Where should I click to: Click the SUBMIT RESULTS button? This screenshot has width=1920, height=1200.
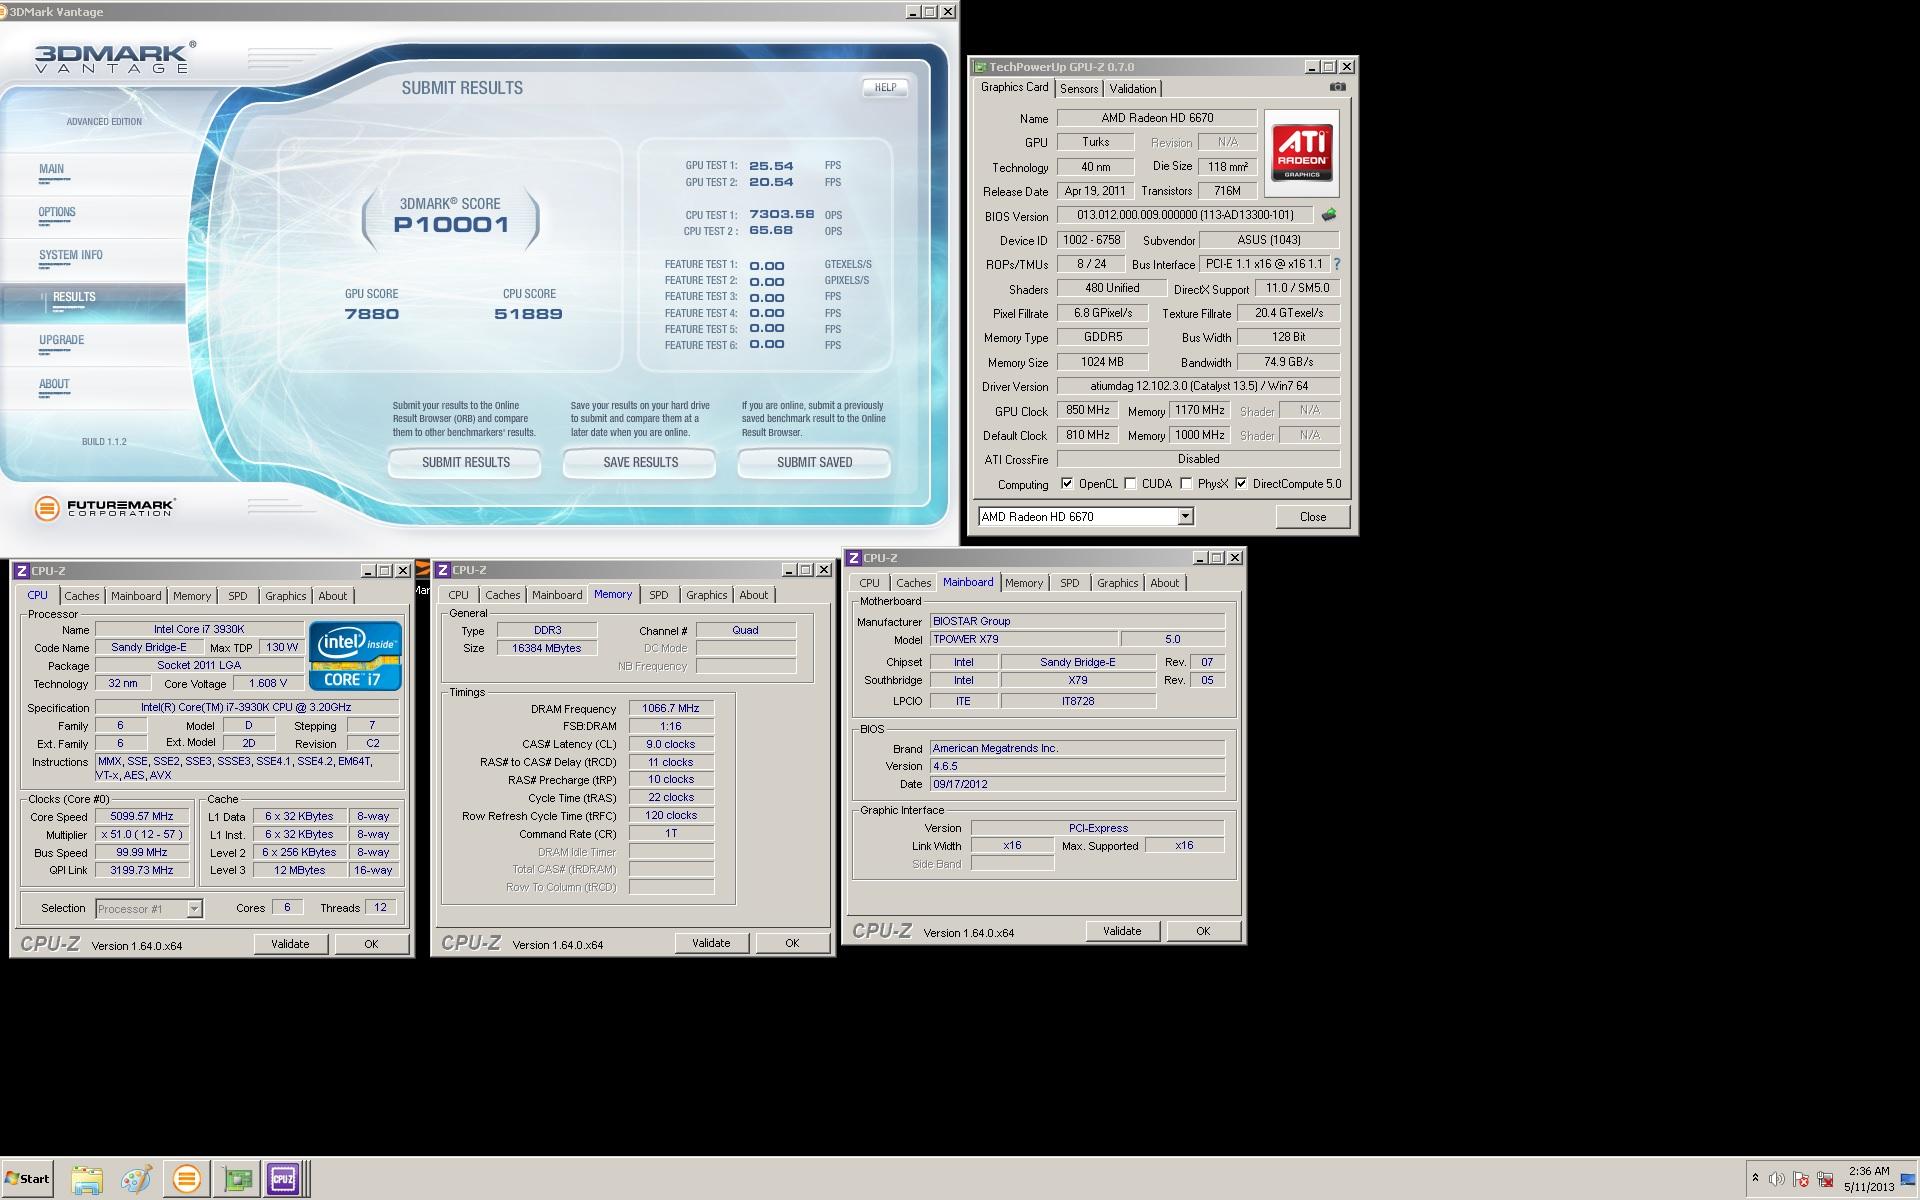point(465,463)
